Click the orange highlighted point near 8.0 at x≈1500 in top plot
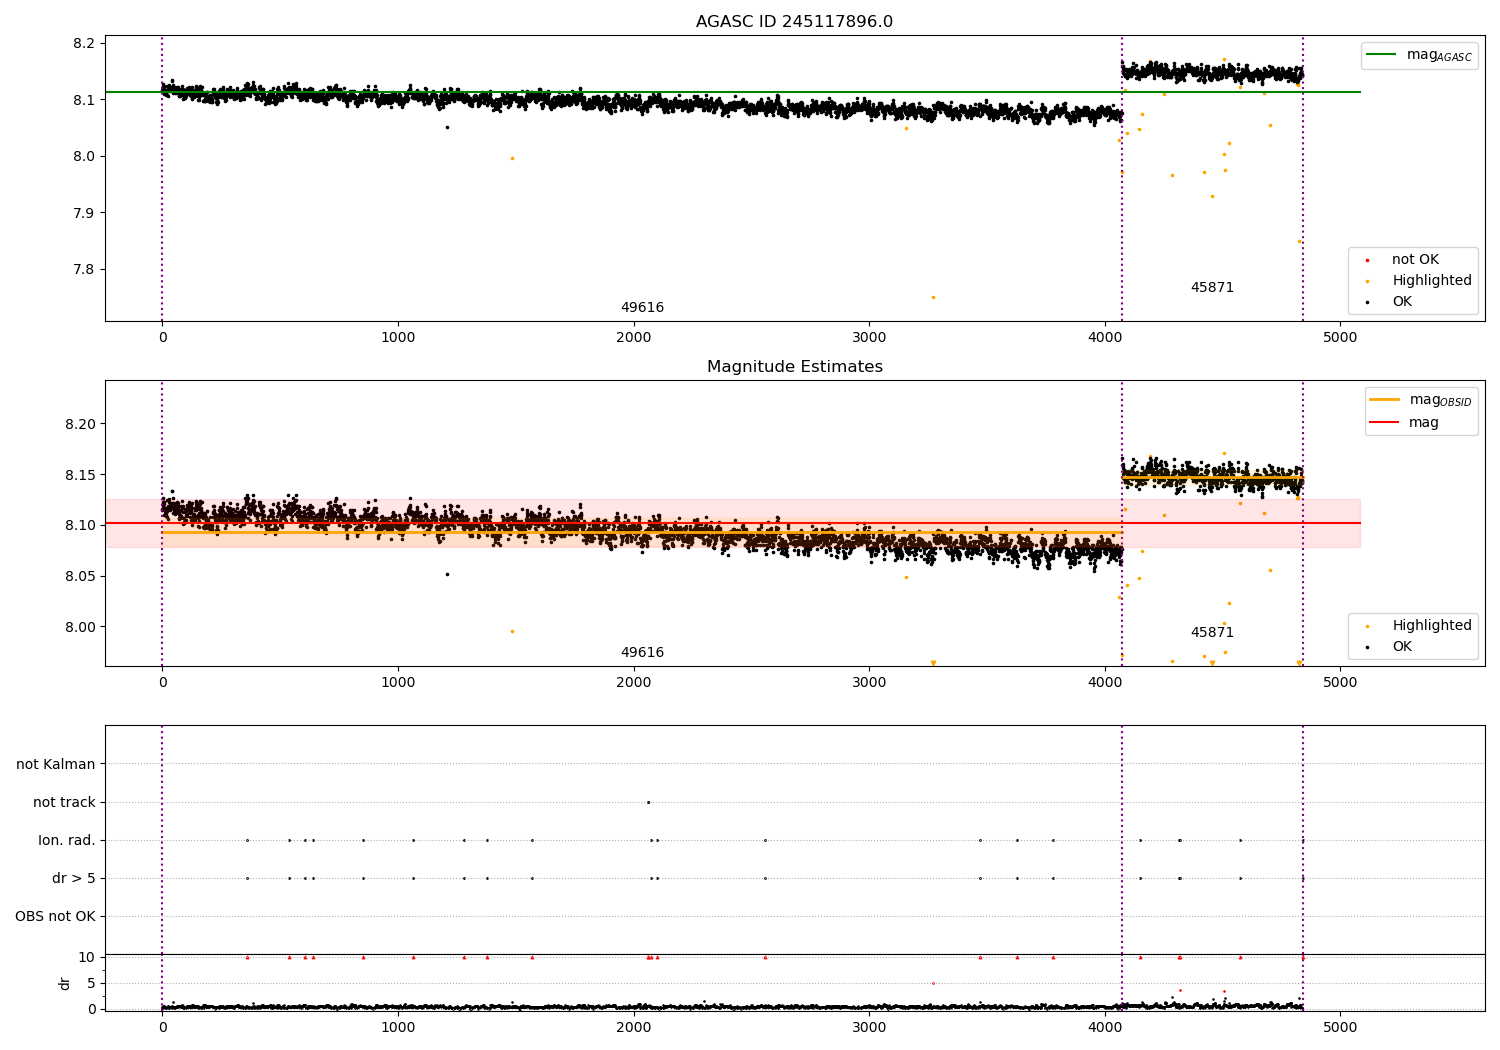 512,158
